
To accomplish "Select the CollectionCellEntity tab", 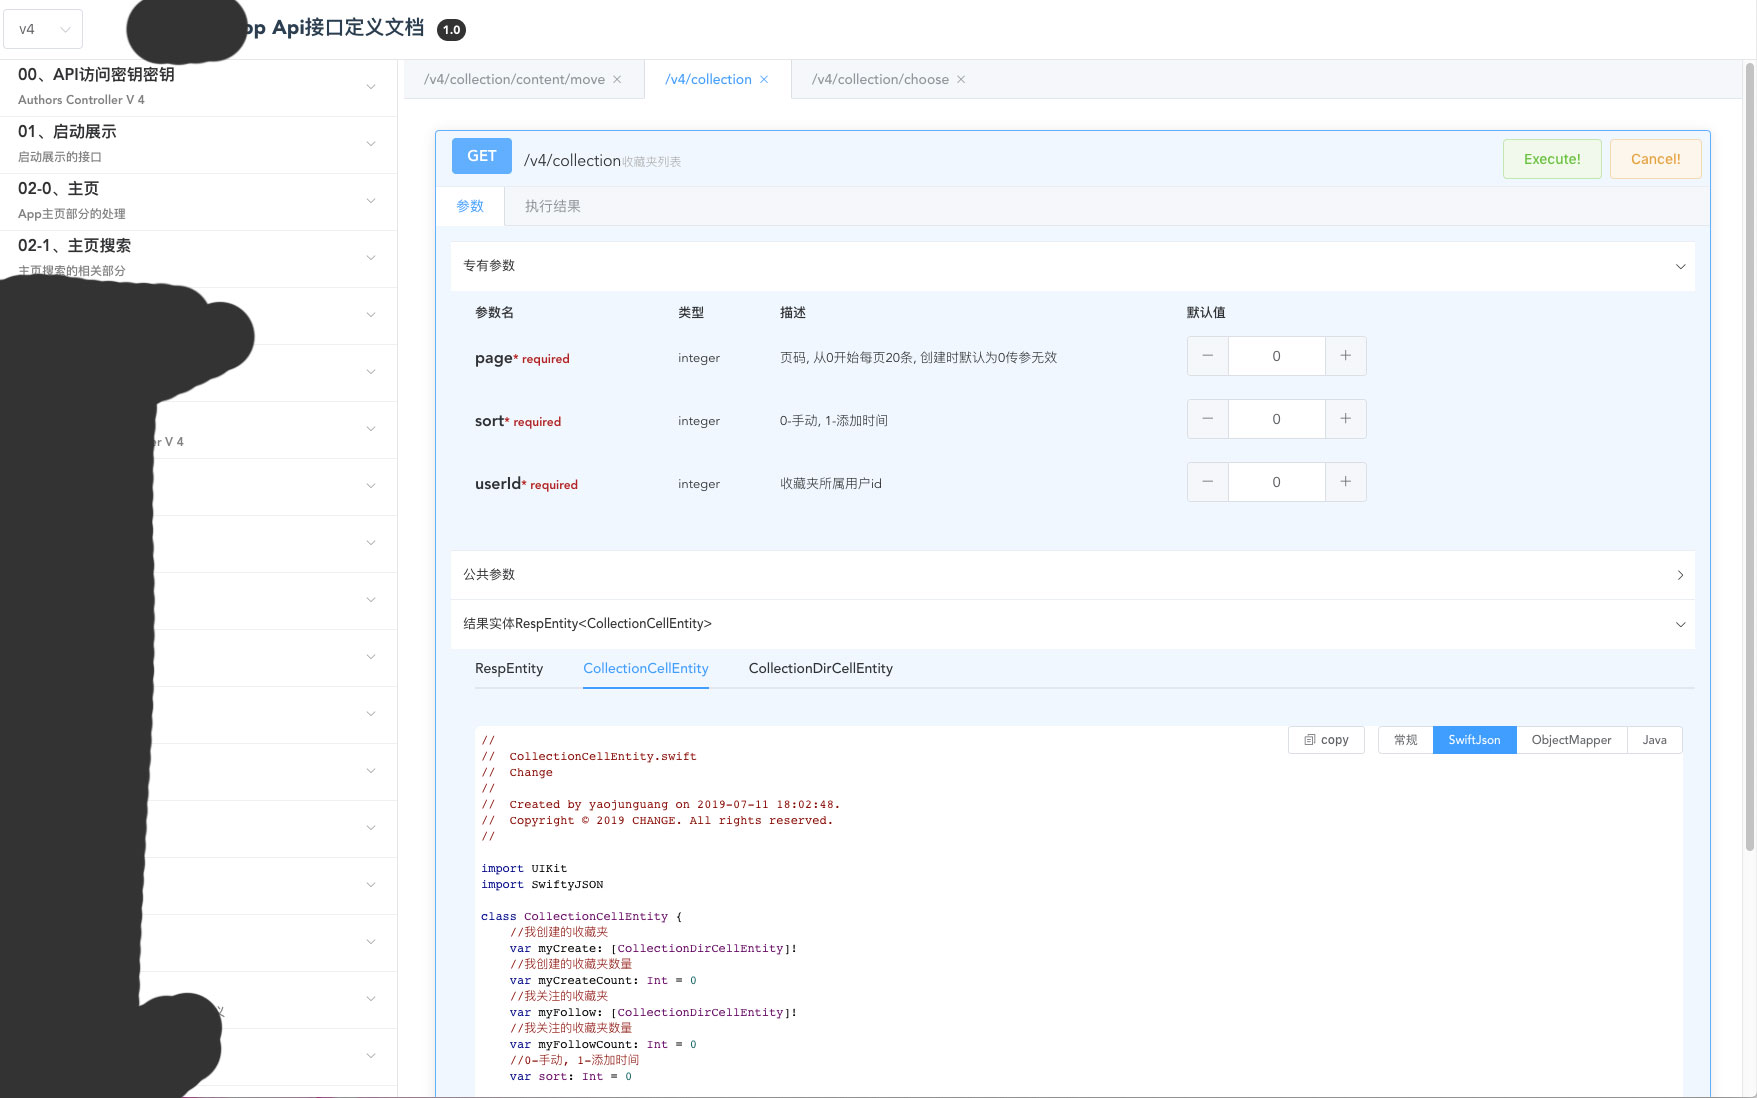I will point(646,668).
